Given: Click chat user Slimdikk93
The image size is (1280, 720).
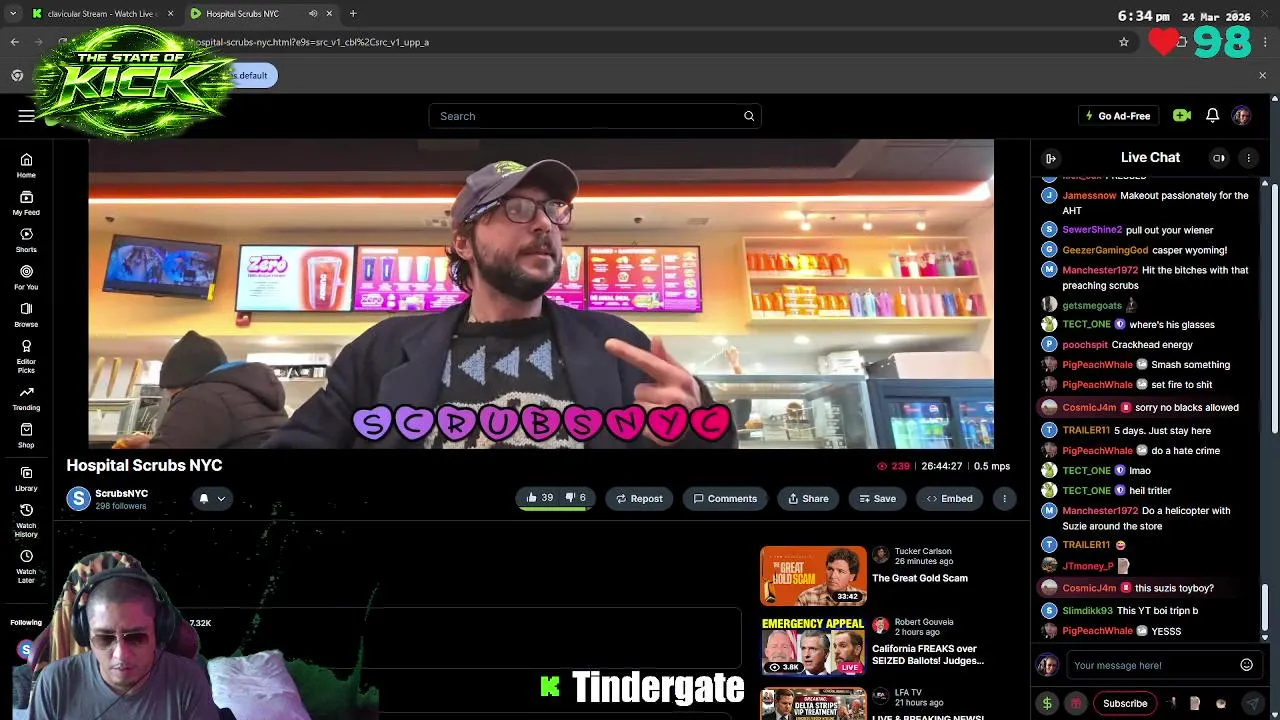Looking at the screenshot, I should [1087, 611].
